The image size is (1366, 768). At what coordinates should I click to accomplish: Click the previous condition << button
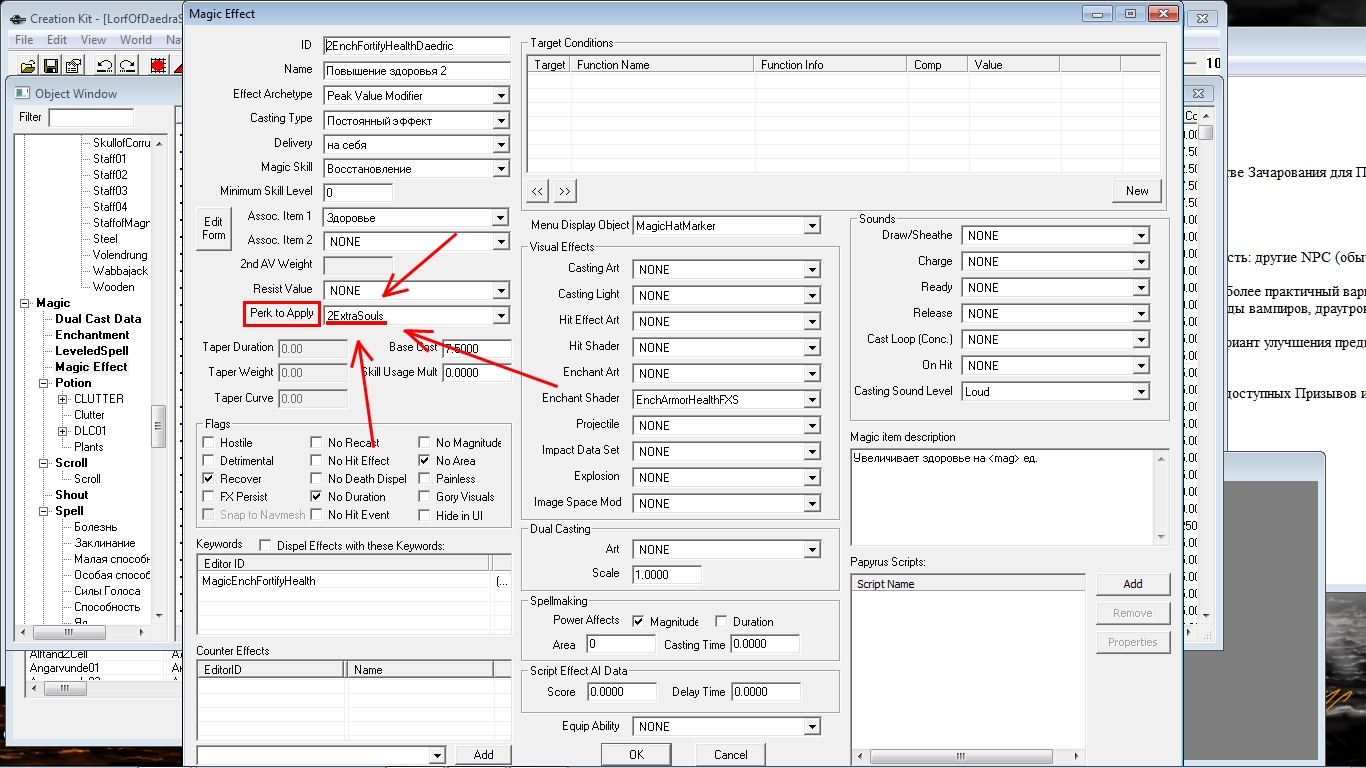tap(538, 191)
